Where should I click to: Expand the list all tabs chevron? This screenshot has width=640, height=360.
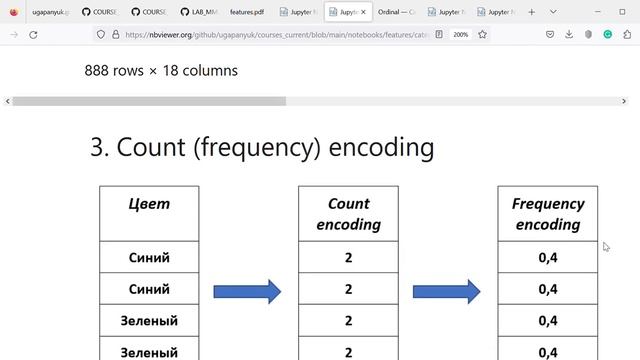pyautogui.click(x=553, y=12)
